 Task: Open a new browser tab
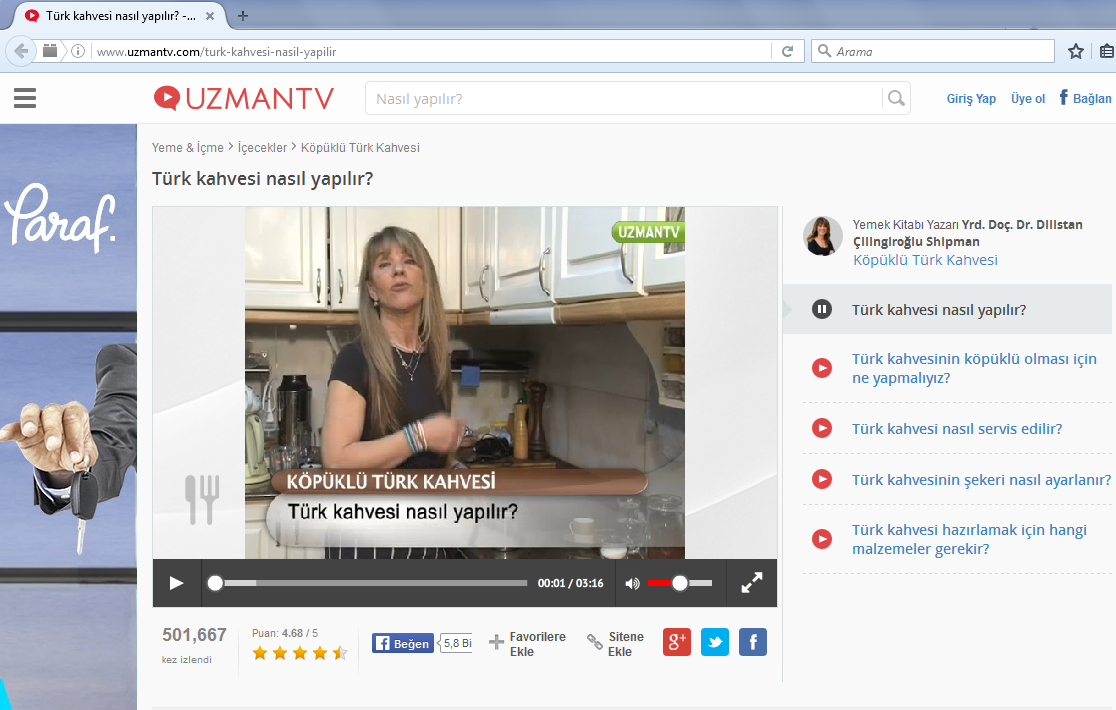[x=243, y=16]
